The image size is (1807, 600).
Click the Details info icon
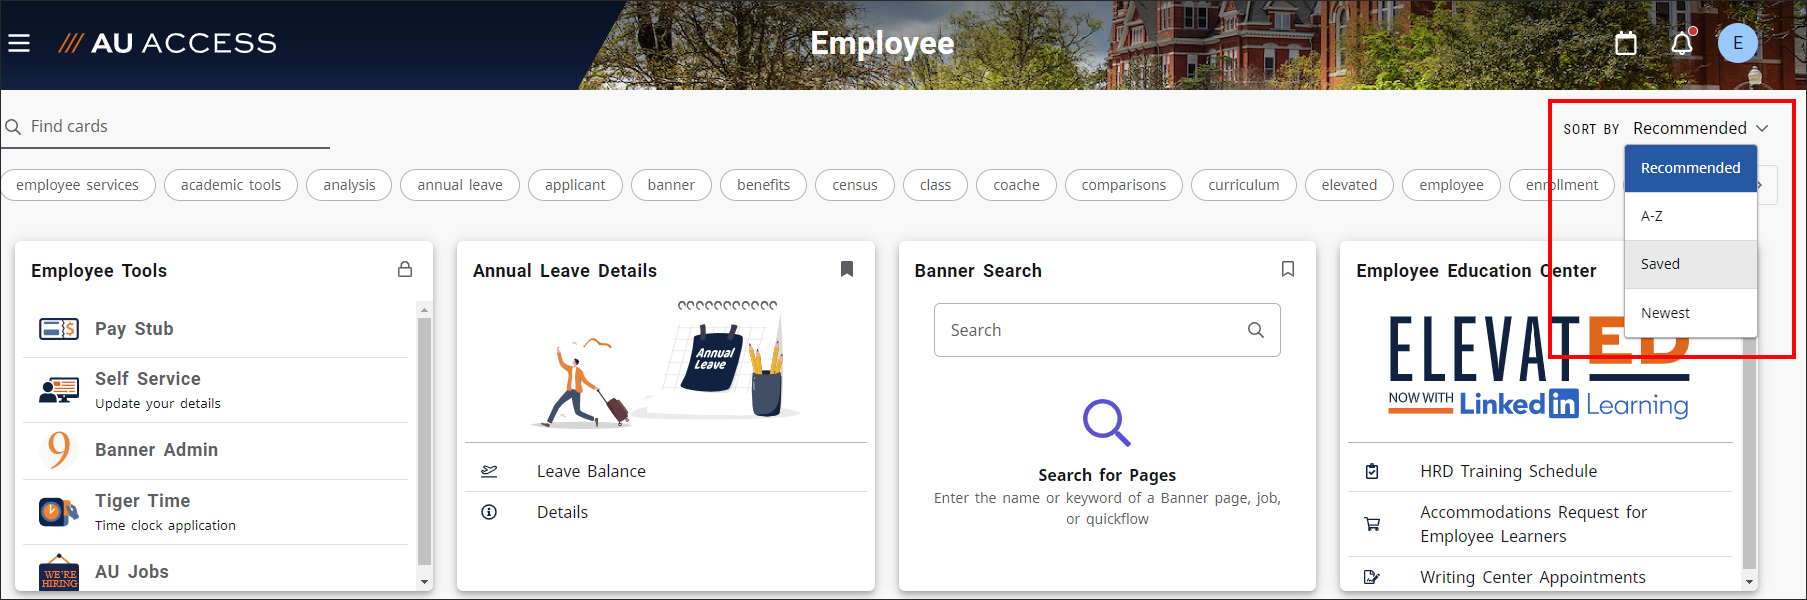pyautogui.click(x=489, y=512)
